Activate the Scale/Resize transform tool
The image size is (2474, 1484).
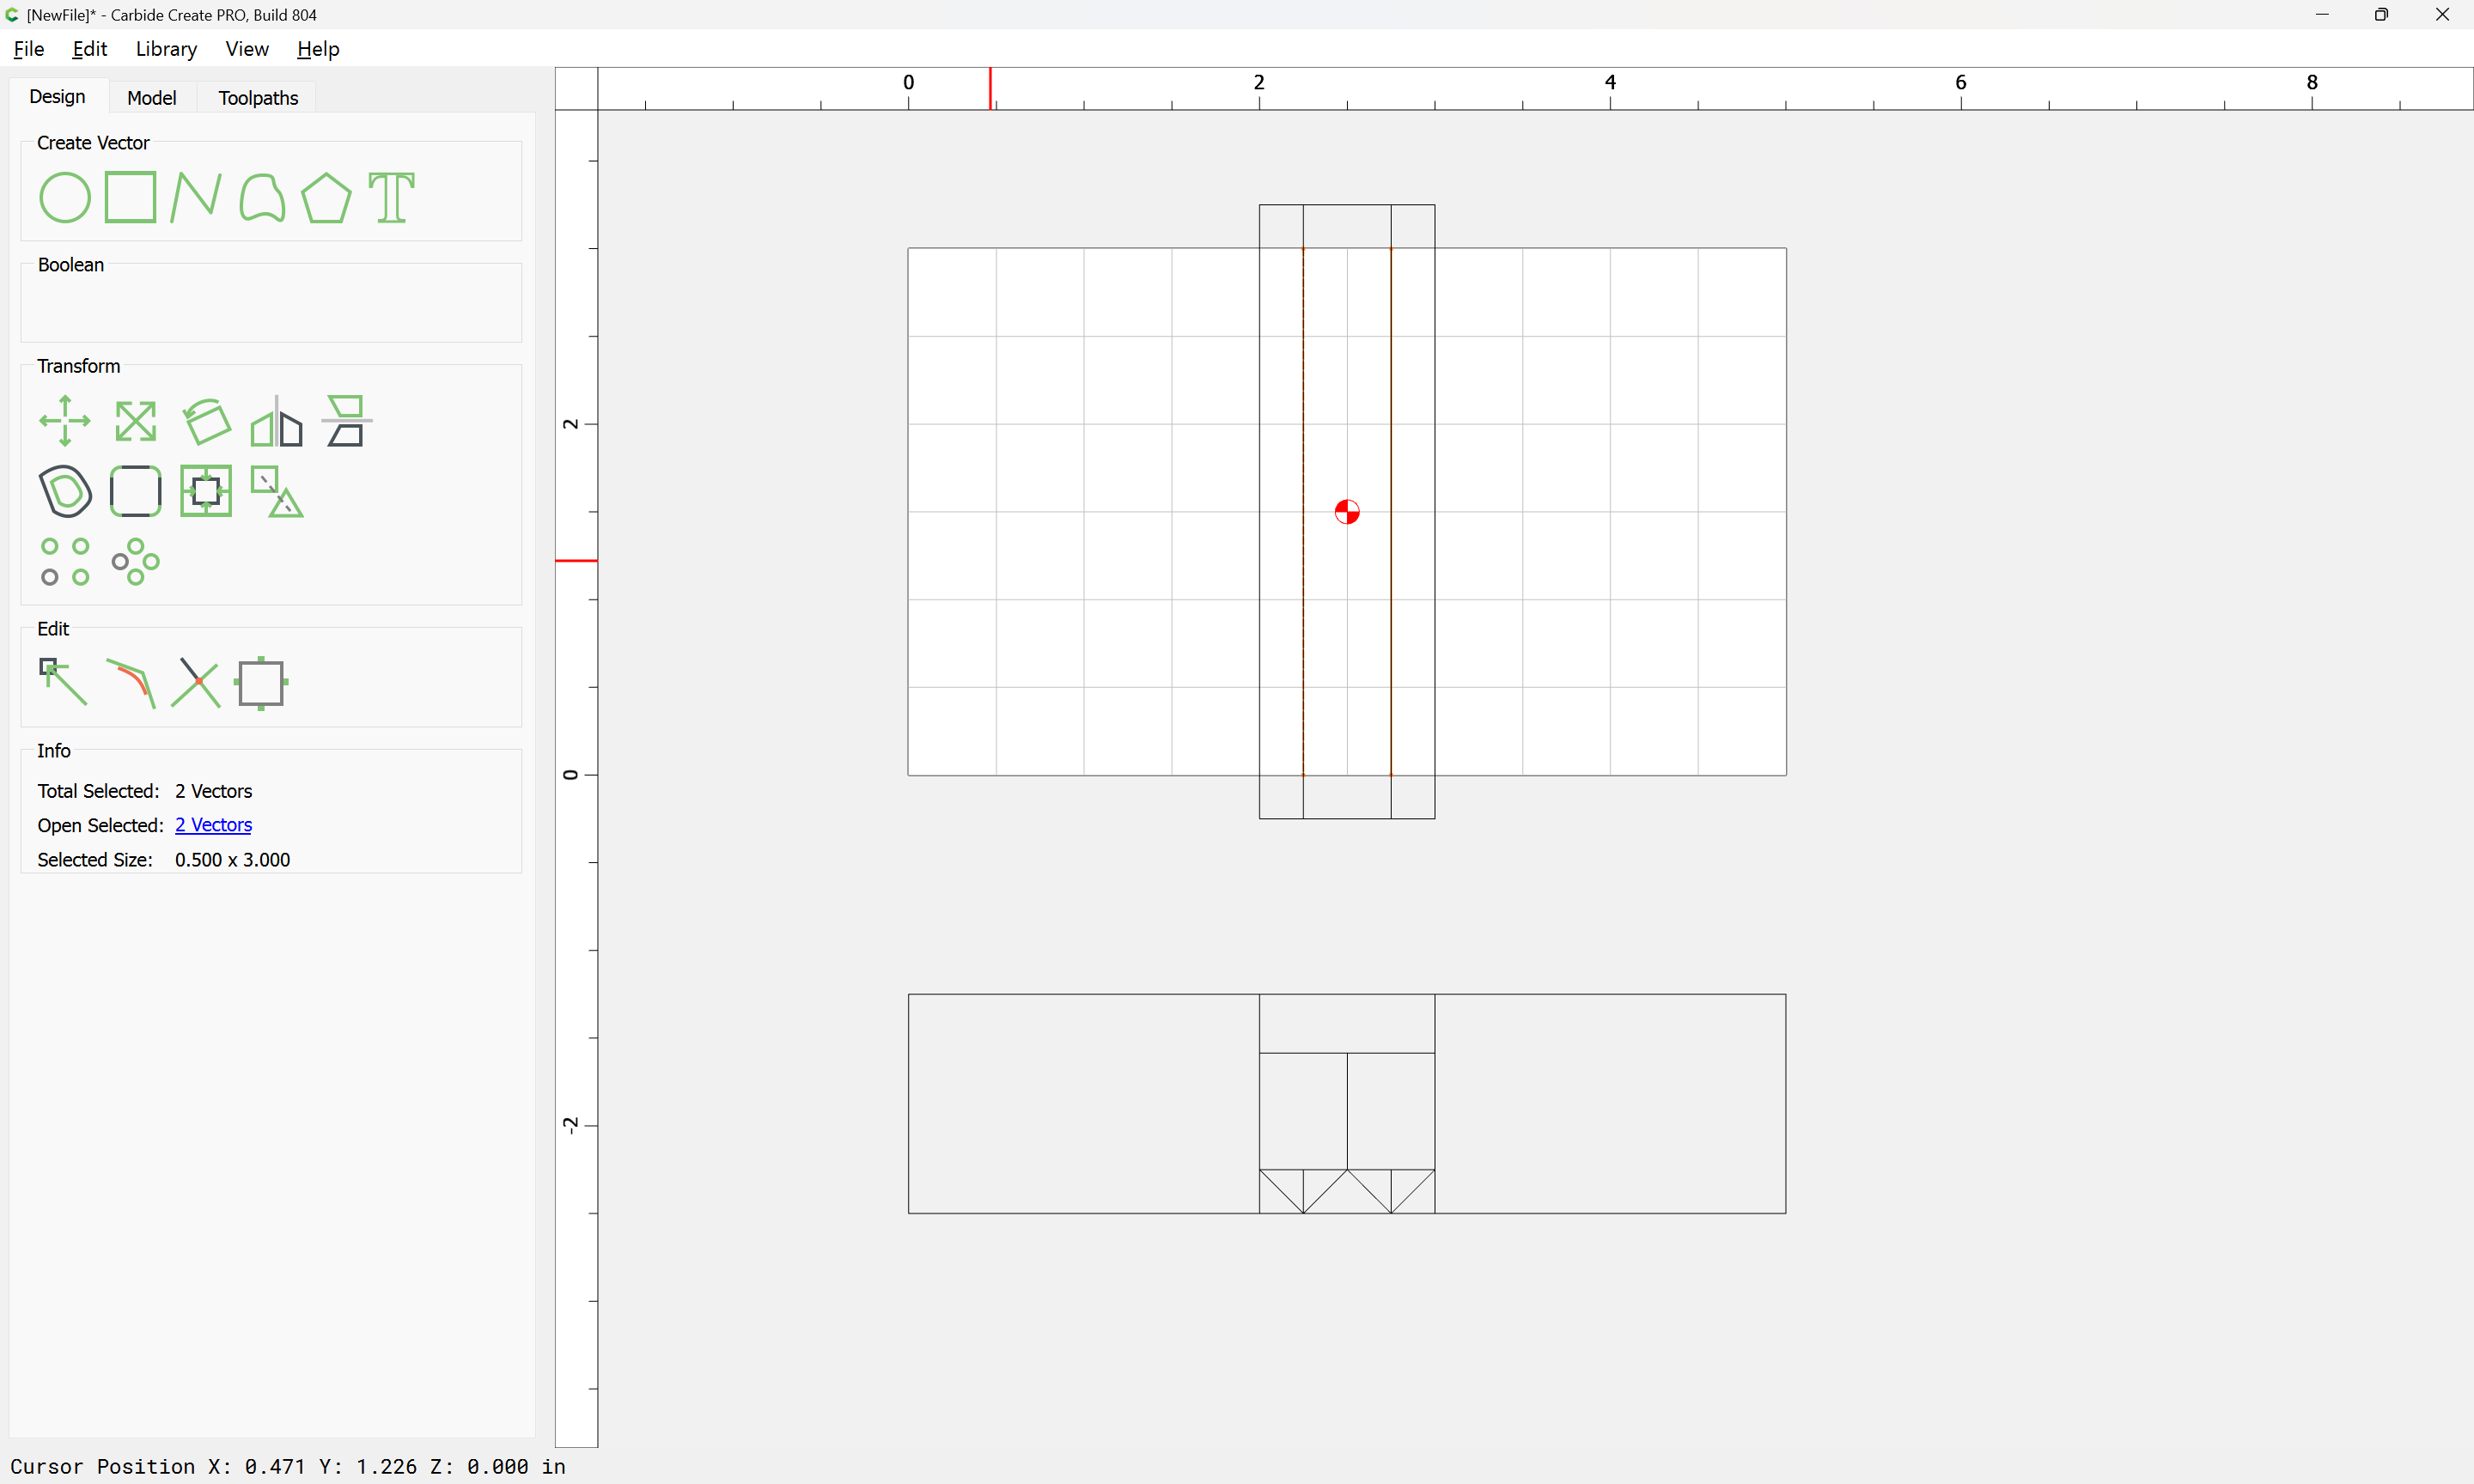135,421
